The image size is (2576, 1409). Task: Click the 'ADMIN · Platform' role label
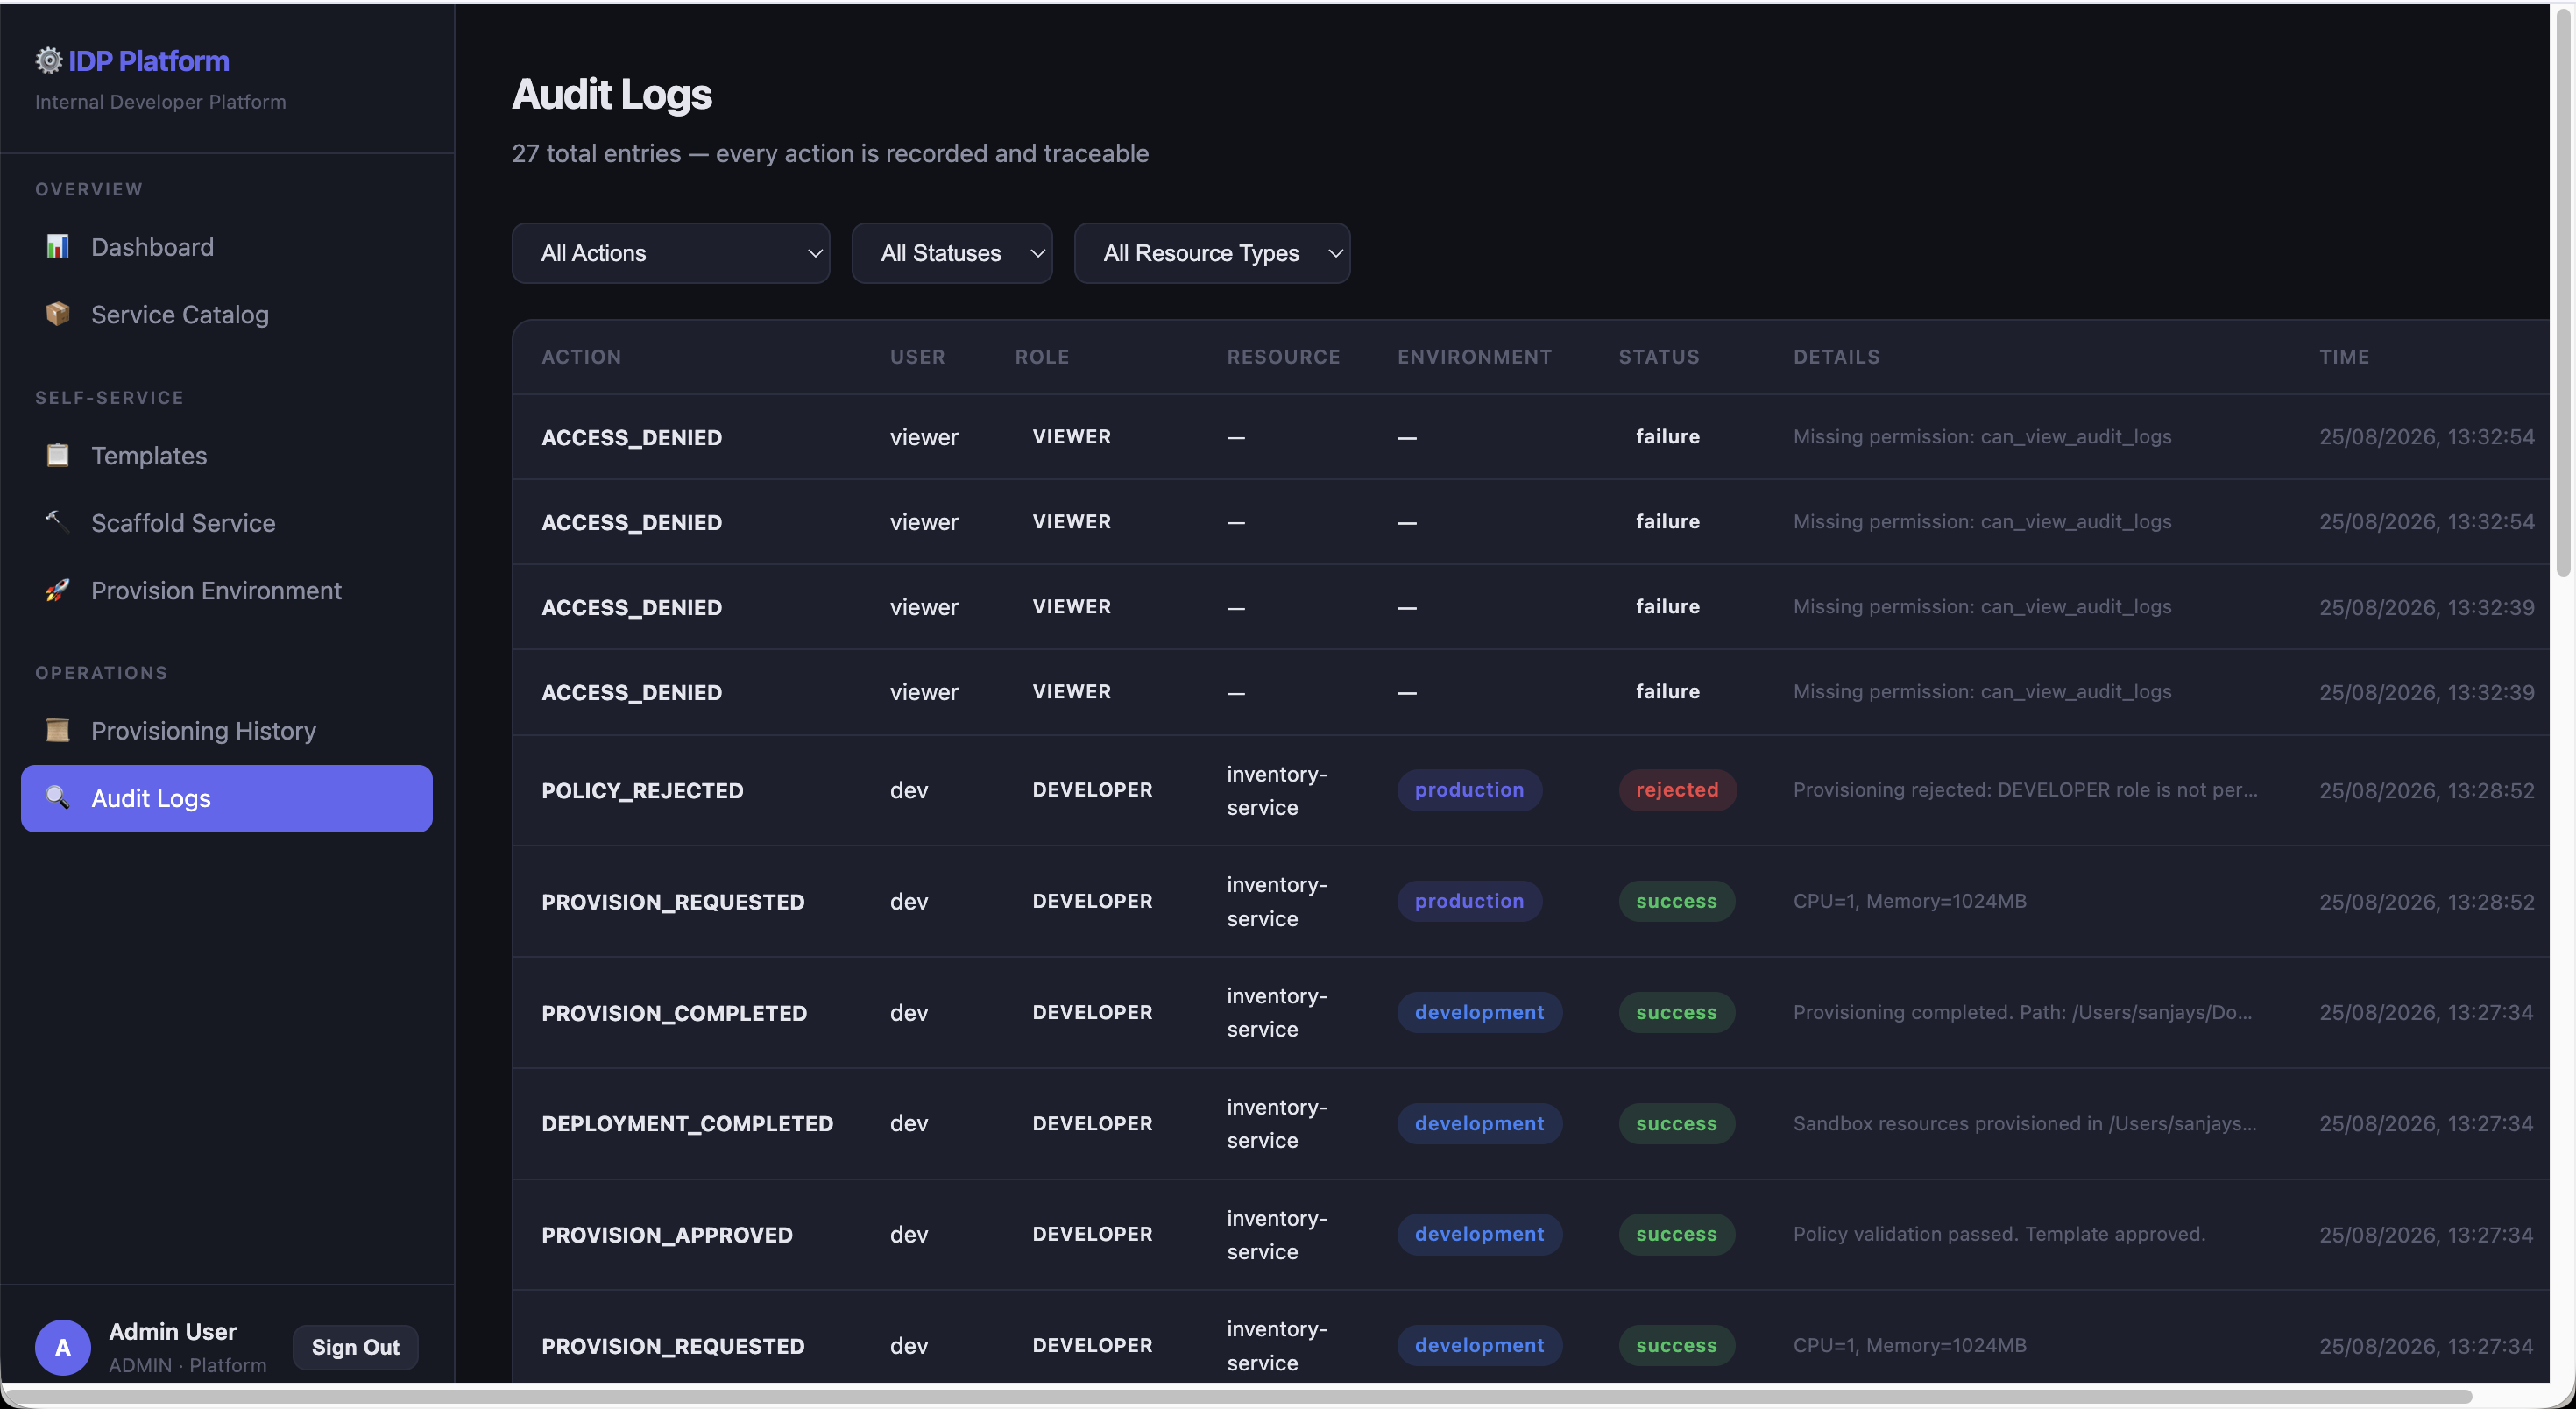[188, 1365]
